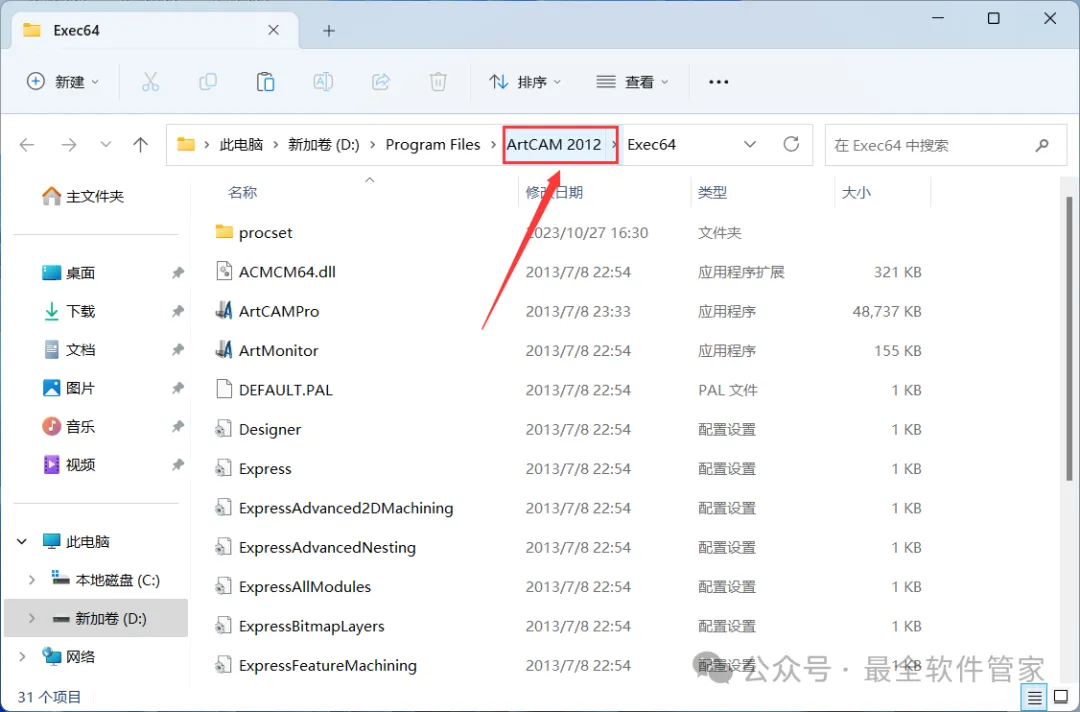Open Music (音乐) in sidebar
The image size is (1080, 712).
coord(68,426)
